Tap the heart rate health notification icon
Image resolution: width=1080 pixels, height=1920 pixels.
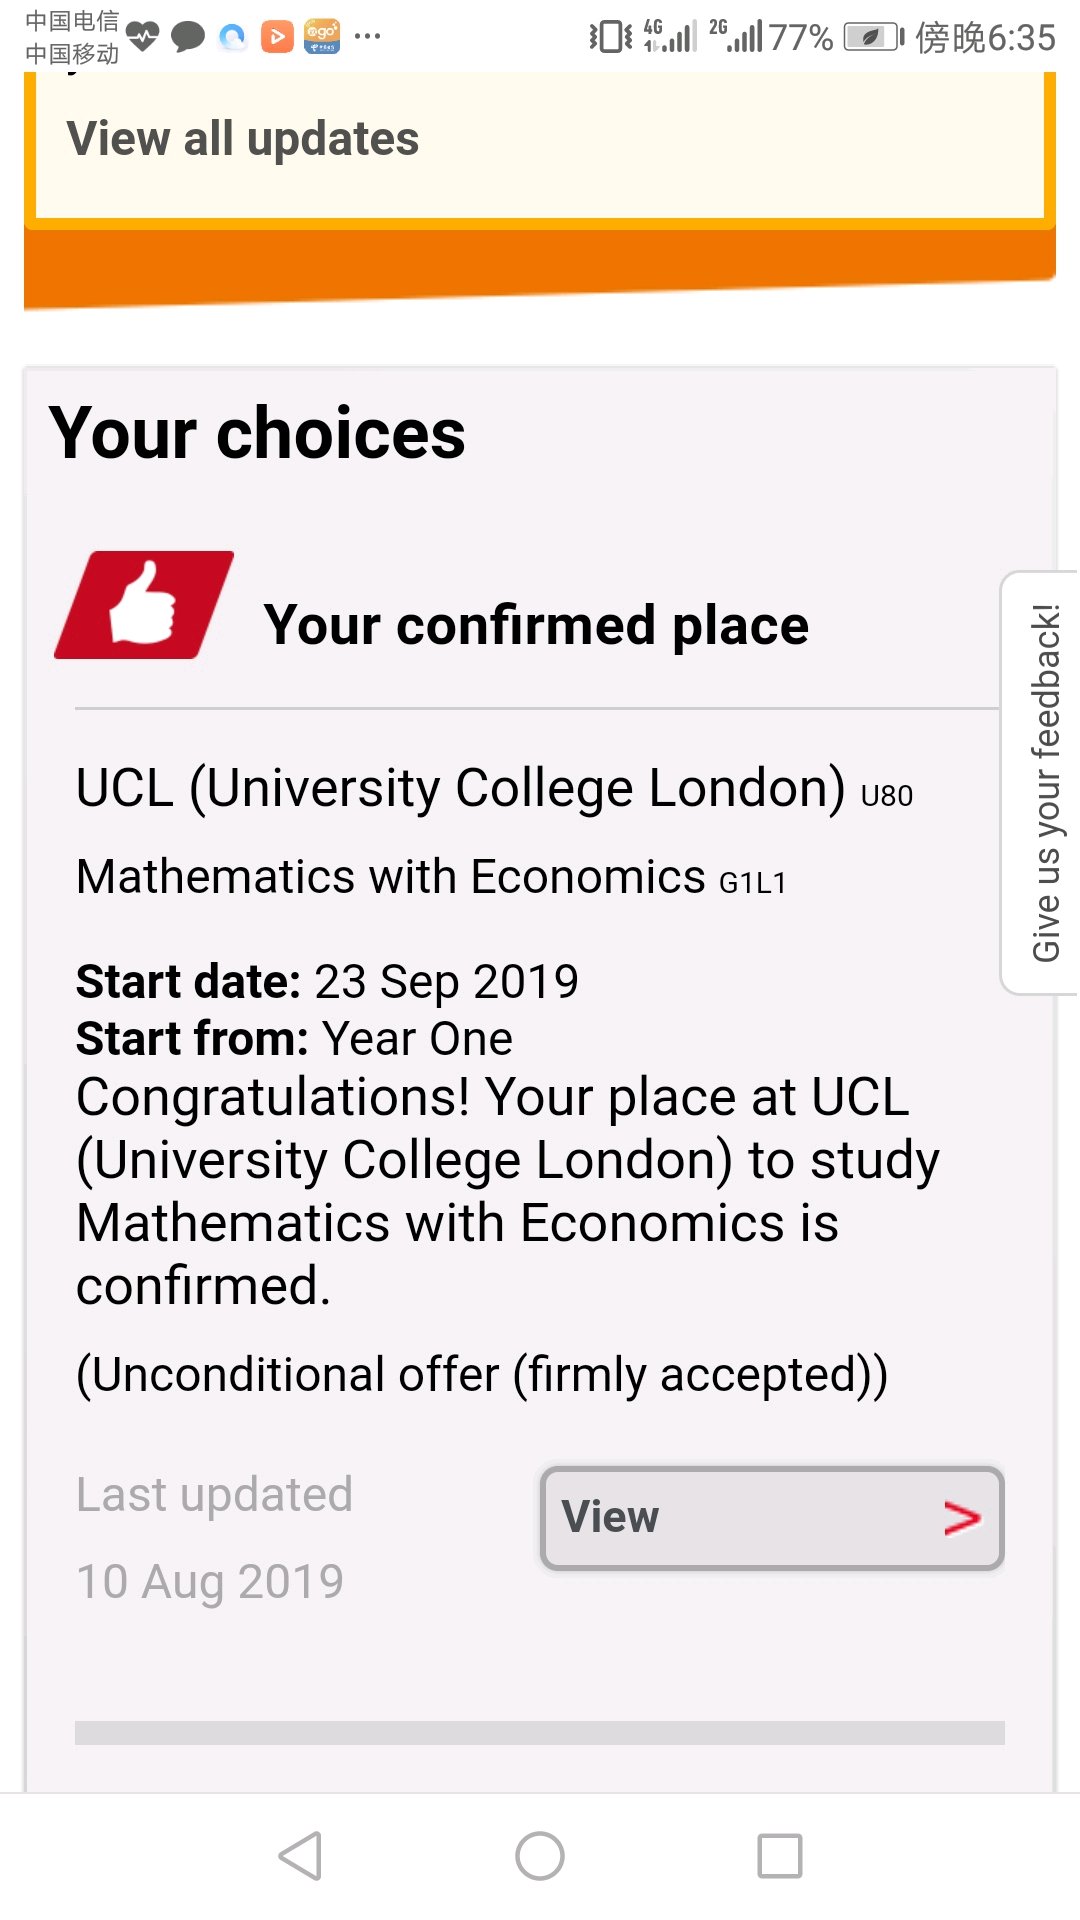(x=143, y=37)
